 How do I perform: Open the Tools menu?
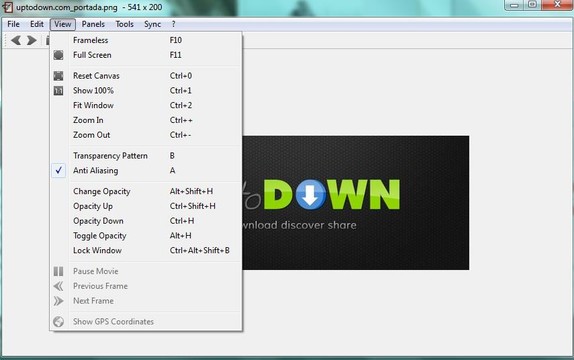[x=124, y=24]
